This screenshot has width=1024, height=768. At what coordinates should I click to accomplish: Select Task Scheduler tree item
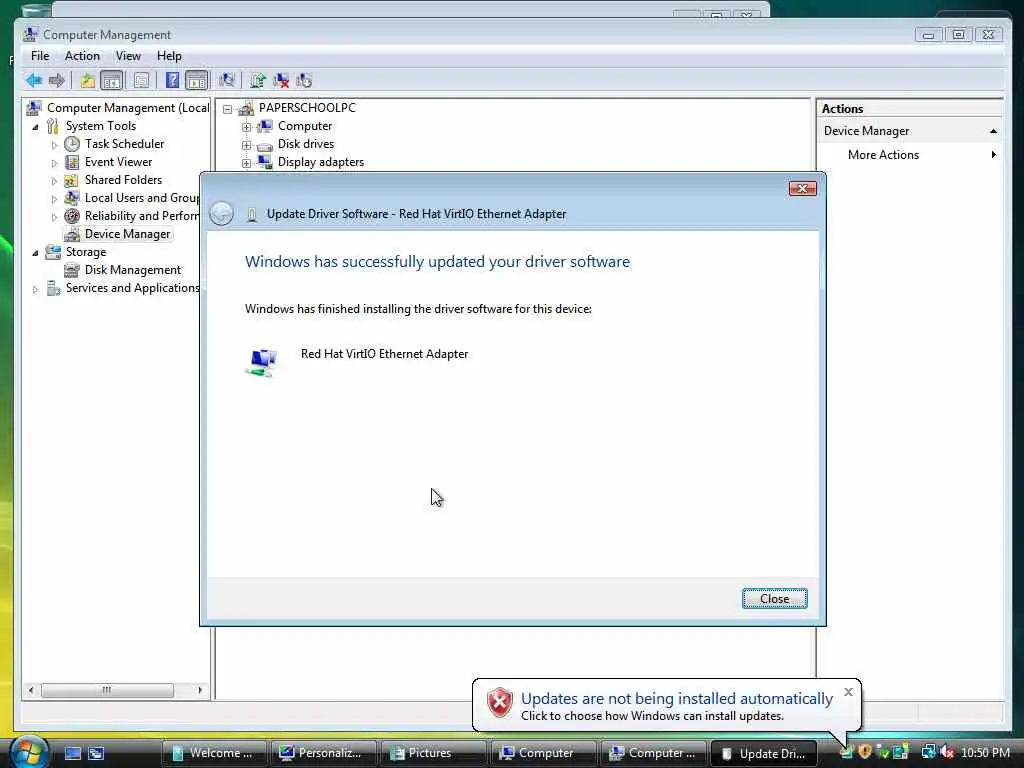click(x=124, y=144)
